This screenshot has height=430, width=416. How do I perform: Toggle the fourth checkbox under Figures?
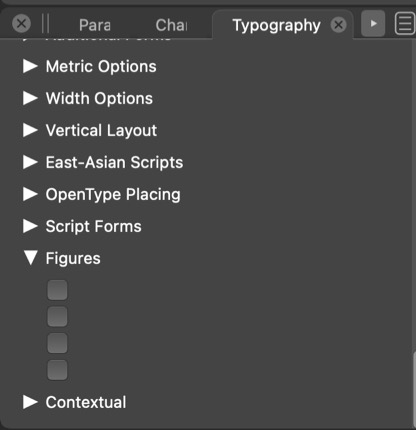pyautogui.click(x=57, y=370)
